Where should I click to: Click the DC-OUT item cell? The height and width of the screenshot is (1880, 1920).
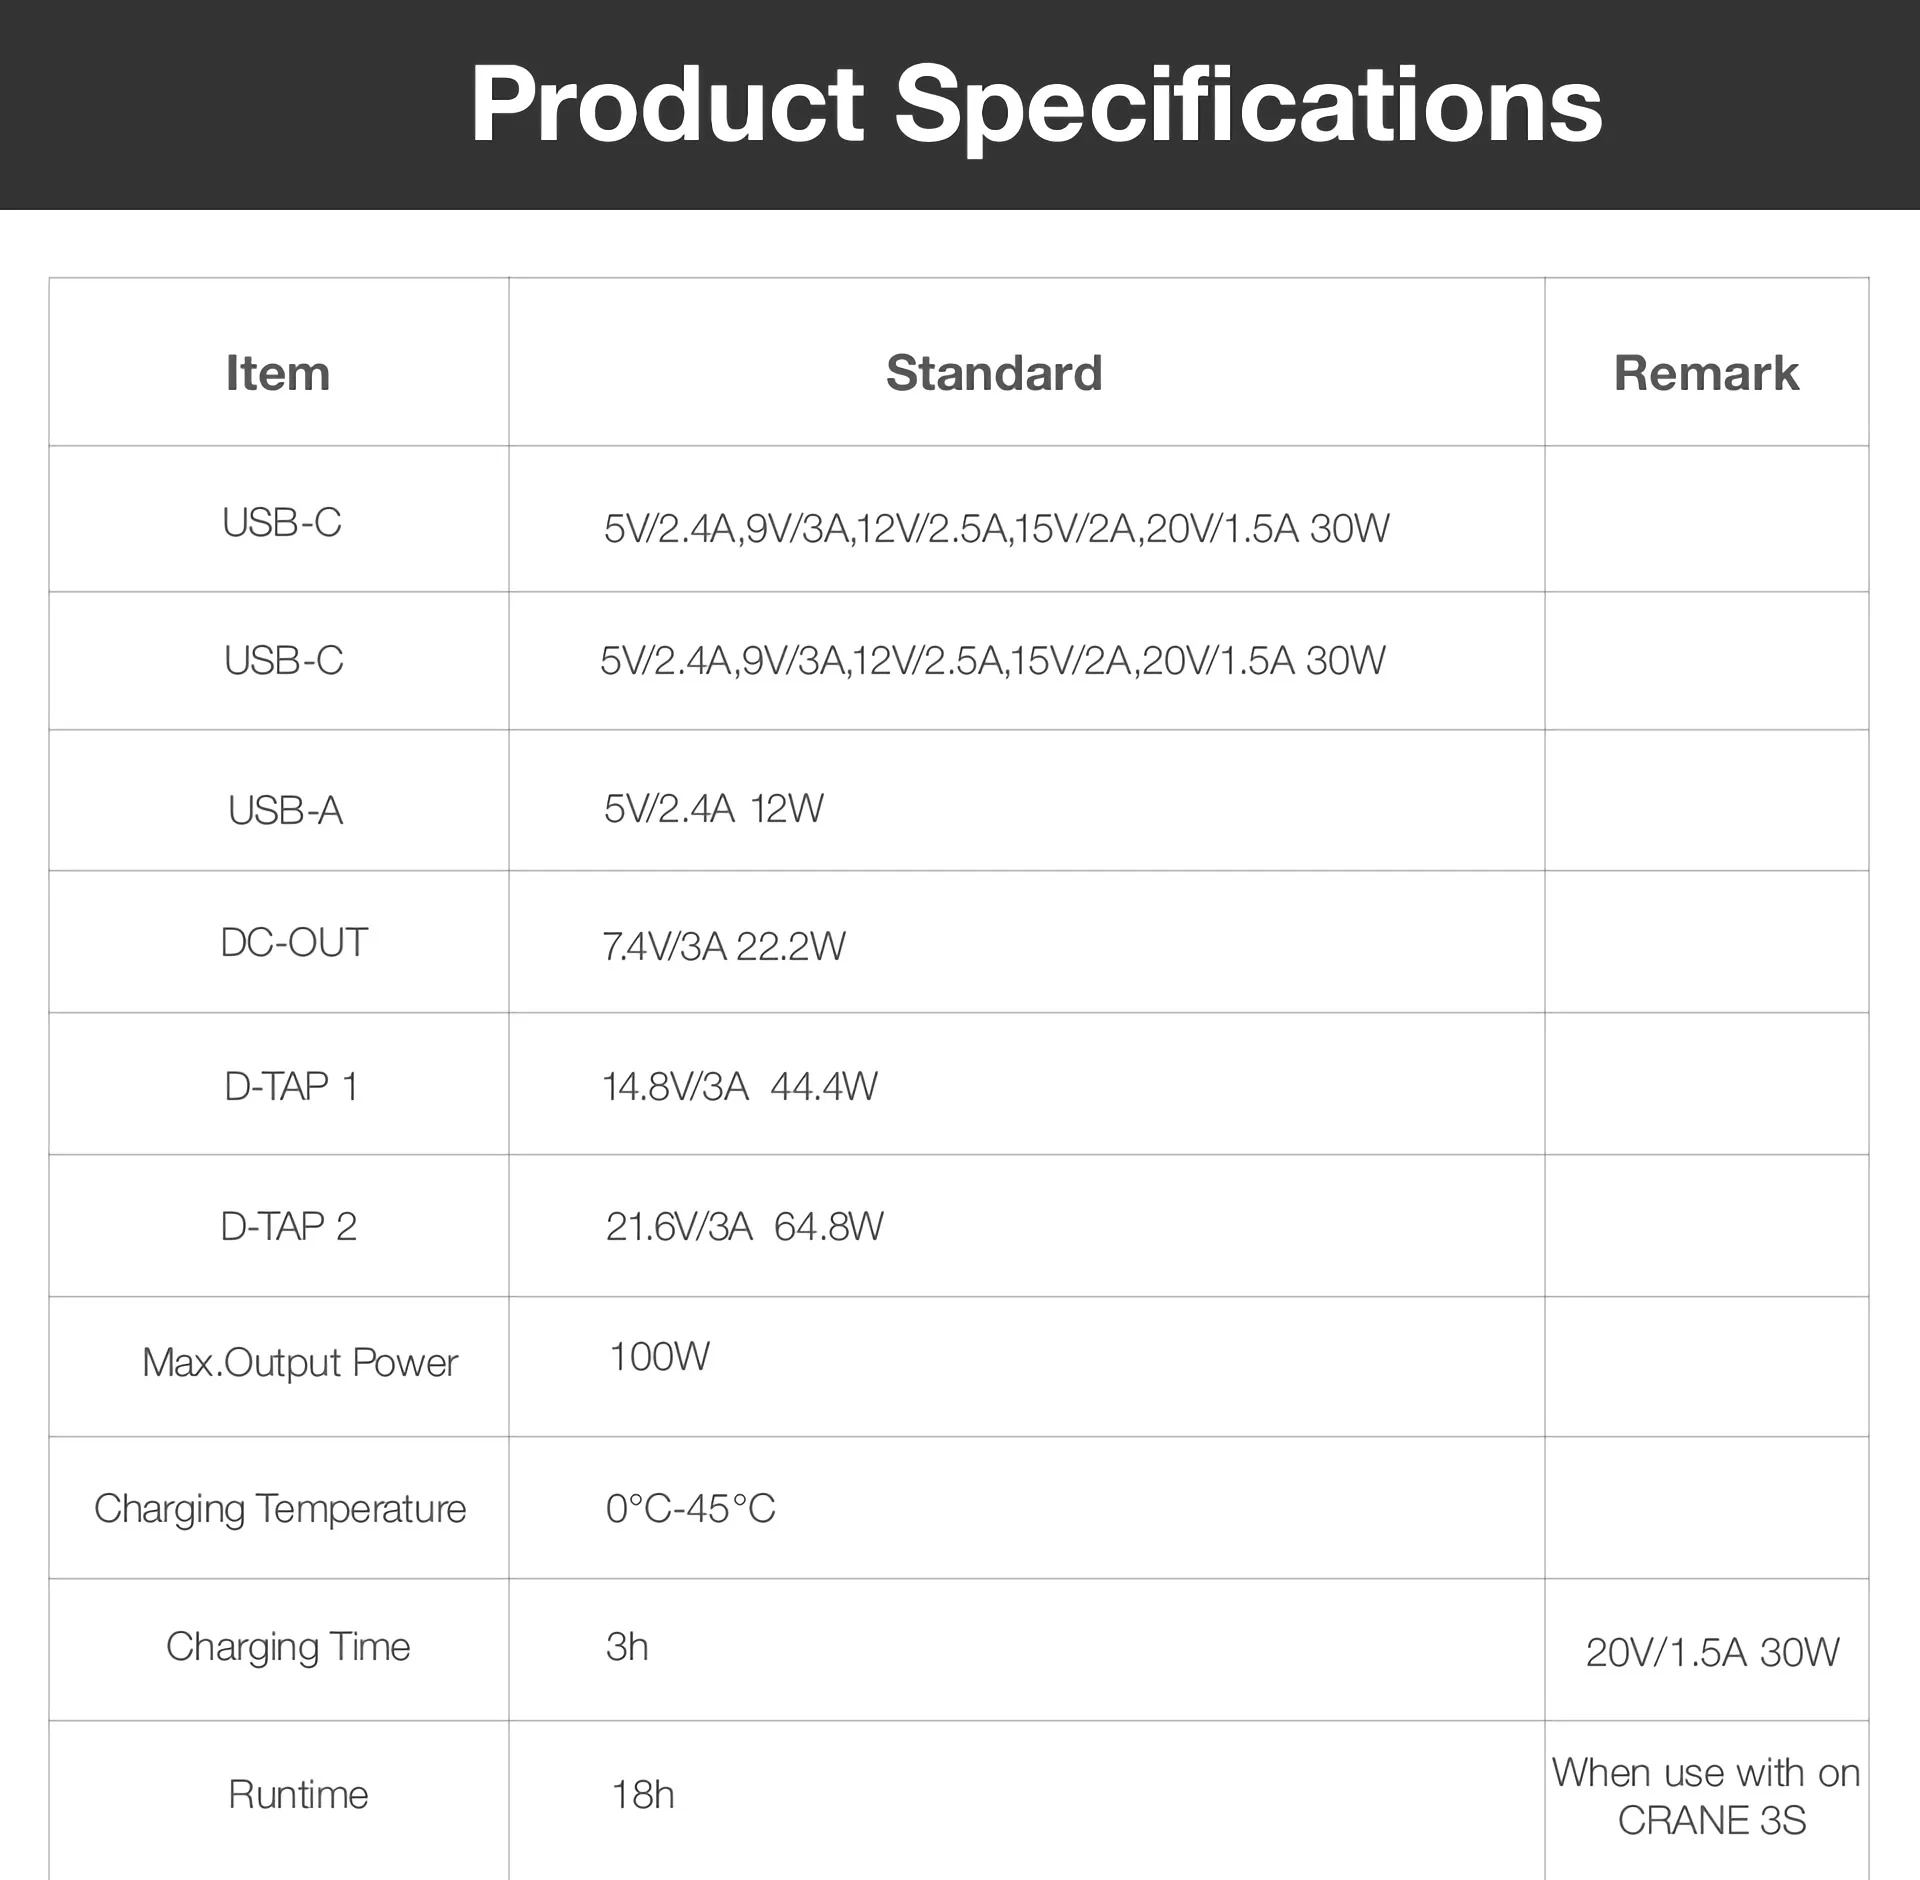coord(294,943)
